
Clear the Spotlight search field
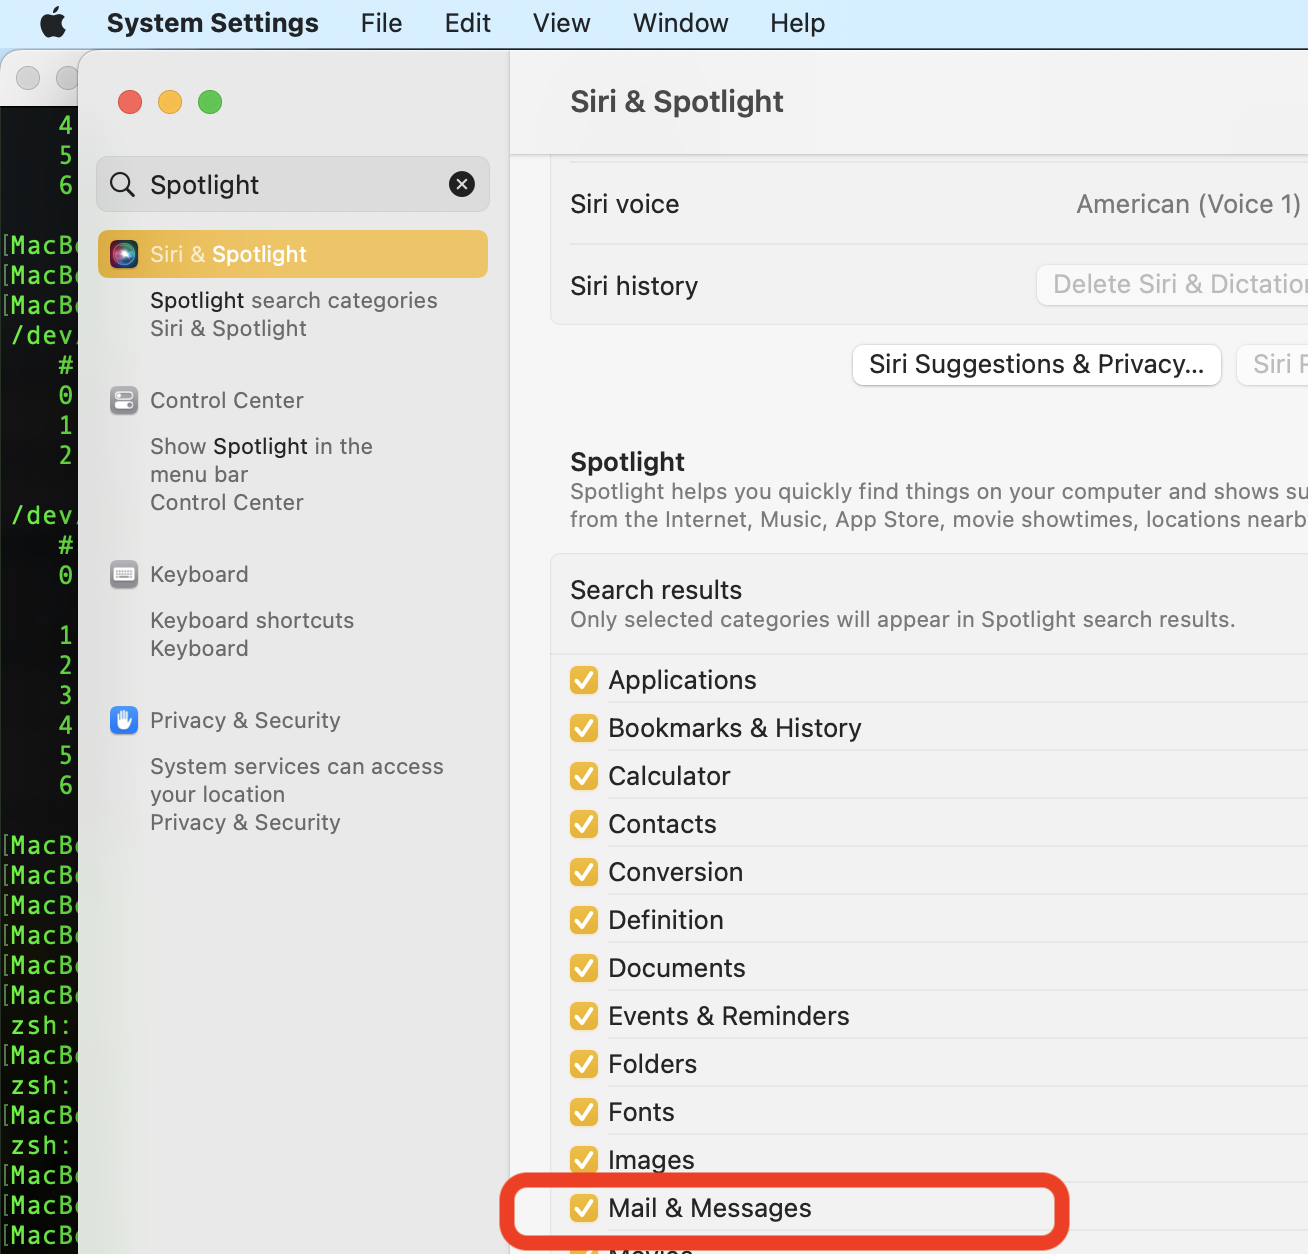[462, 184]
